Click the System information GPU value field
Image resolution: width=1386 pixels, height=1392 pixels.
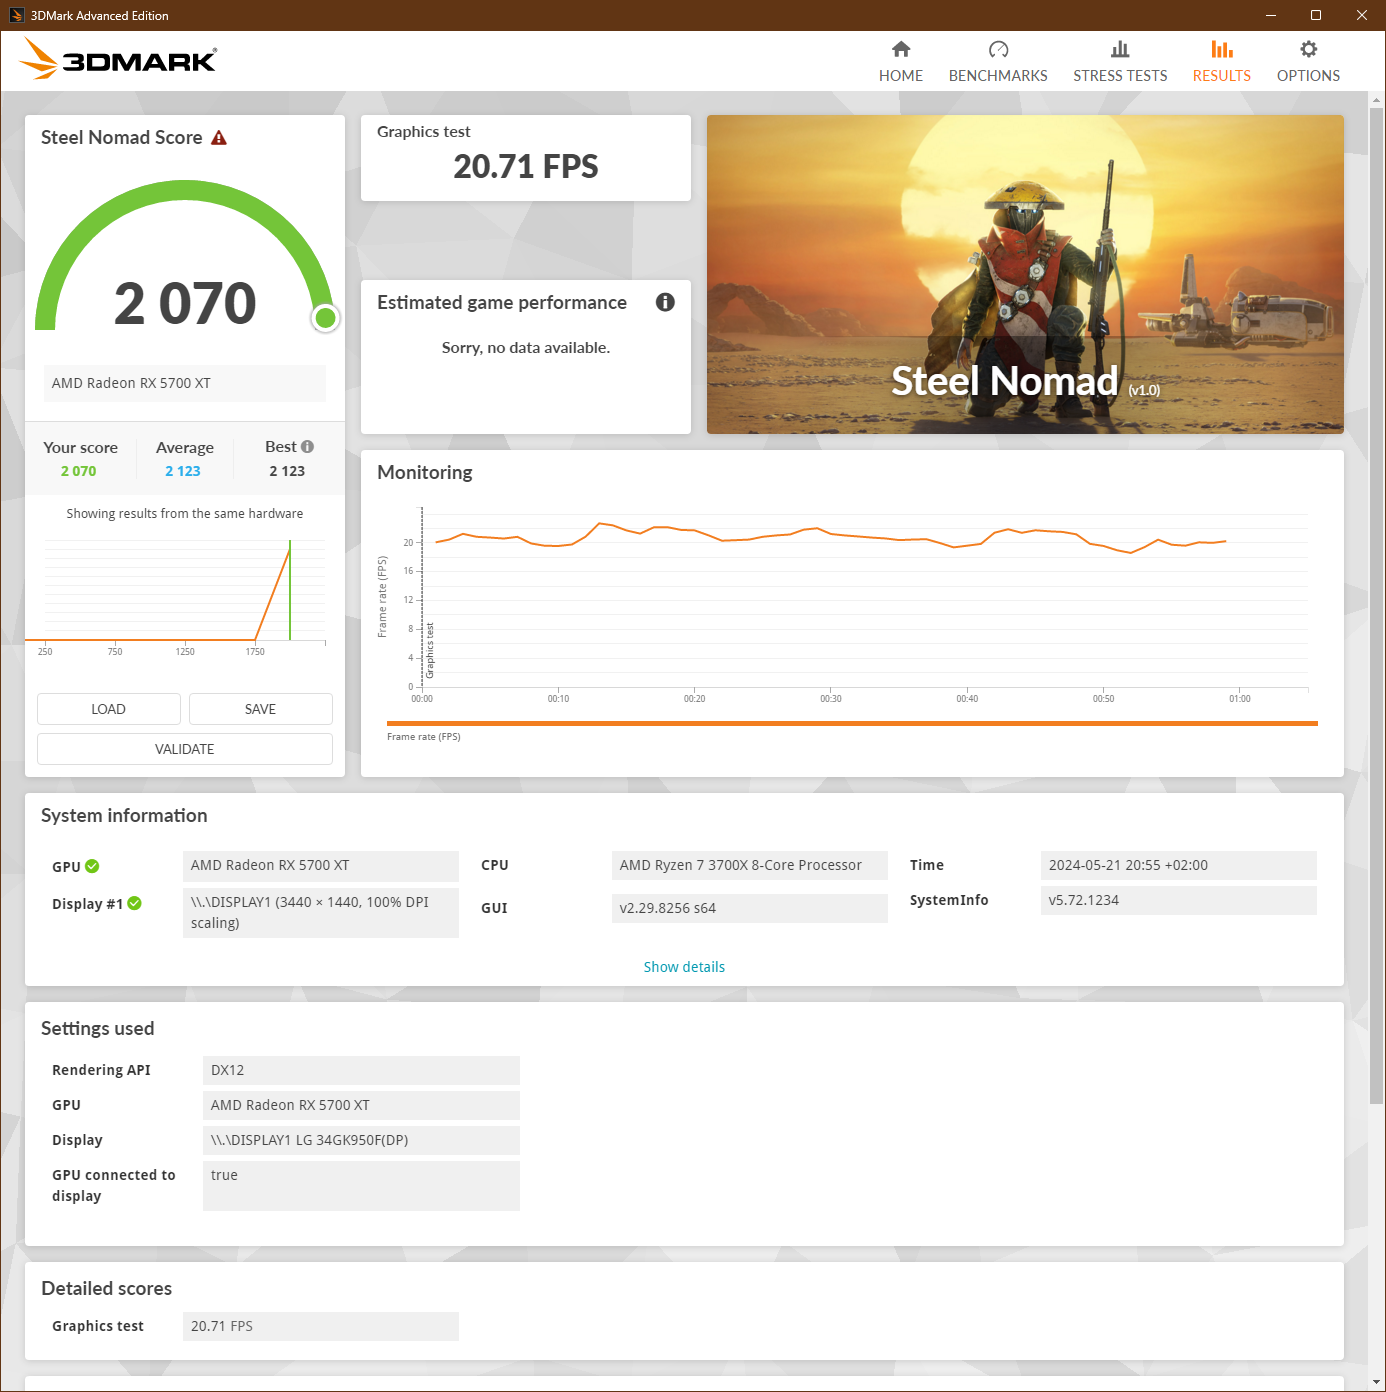[x=321, y=865]
